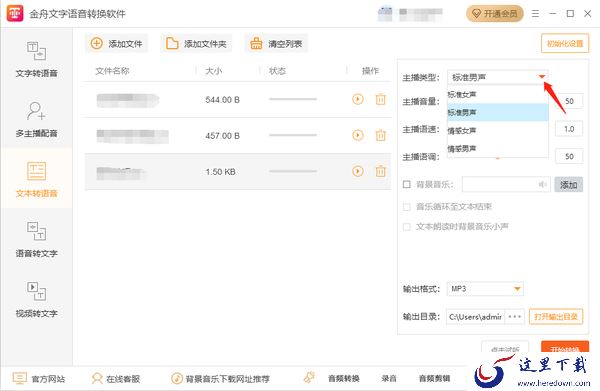Open the 语音转文字 sidebar section
Image resolution: width=600 pixels, height=391 pixels.
click(x=36, y=239)
